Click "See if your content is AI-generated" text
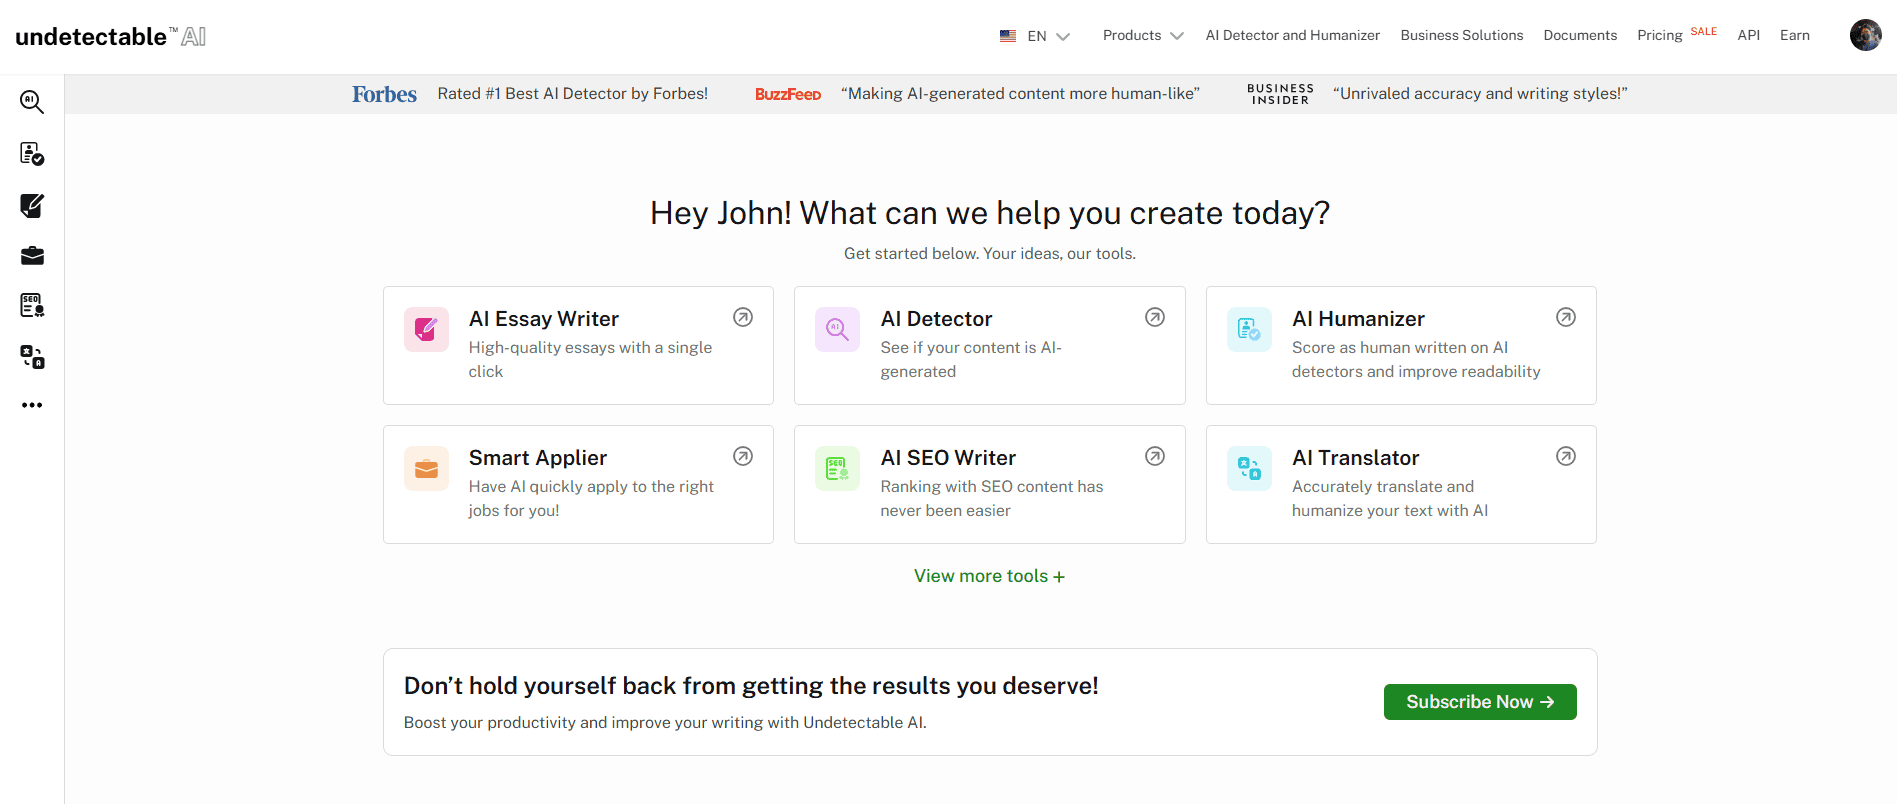The height and width of the screenshot is (804, 1897). click(971, 359)
